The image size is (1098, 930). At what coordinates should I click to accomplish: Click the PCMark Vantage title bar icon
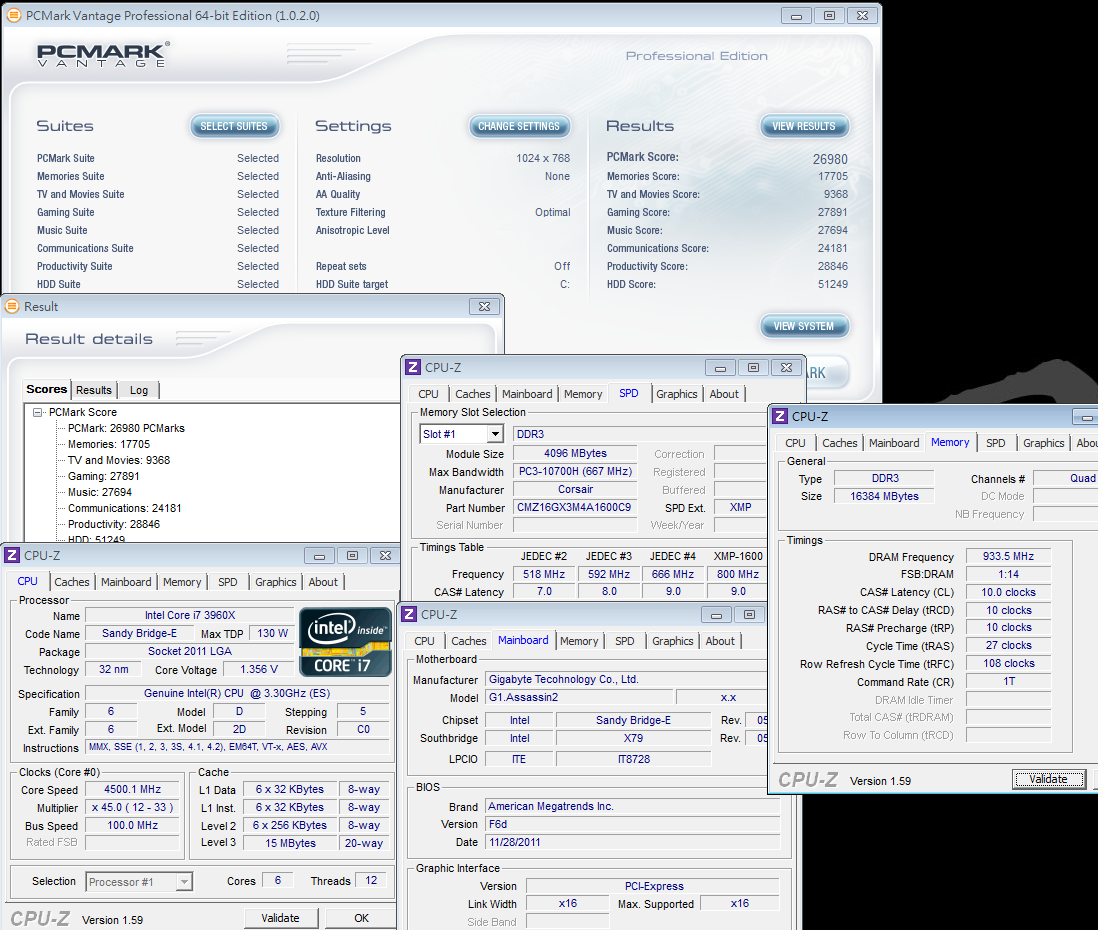point(14,15)
